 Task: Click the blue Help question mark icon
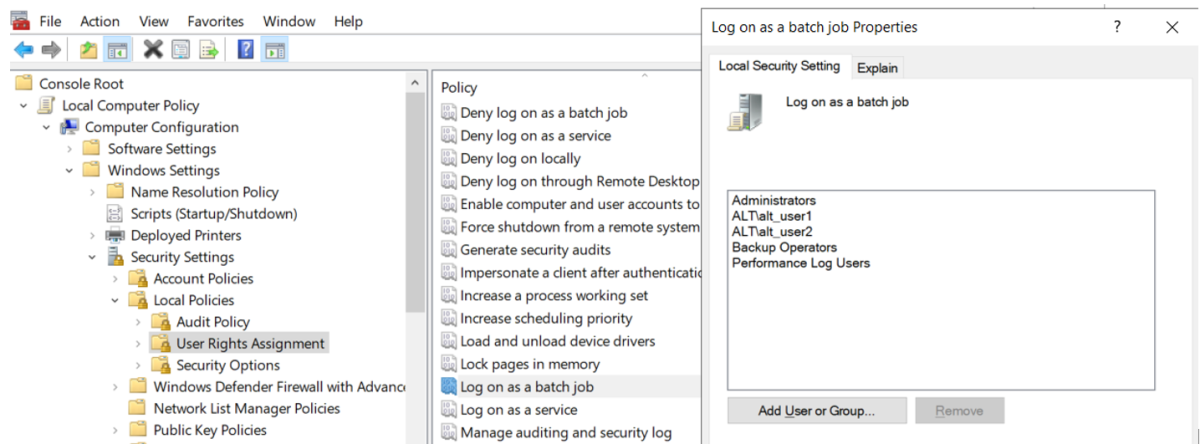click(245, 49)
